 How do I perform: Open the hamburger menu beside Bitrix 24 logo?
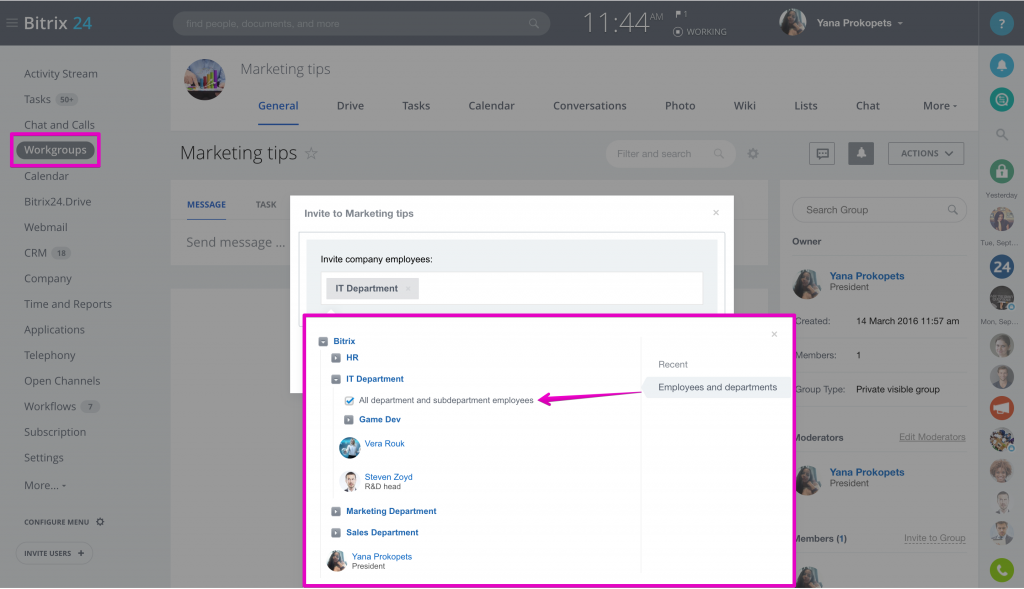(x=12, y=23)
